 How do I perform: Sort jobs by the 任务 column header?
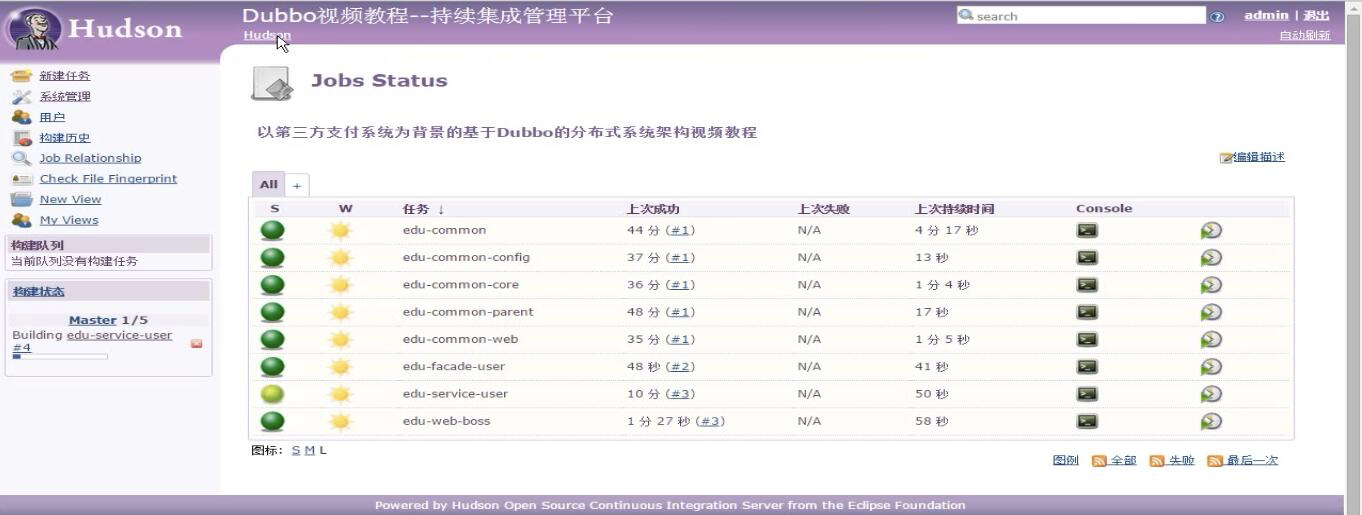(x=423, y=209)
